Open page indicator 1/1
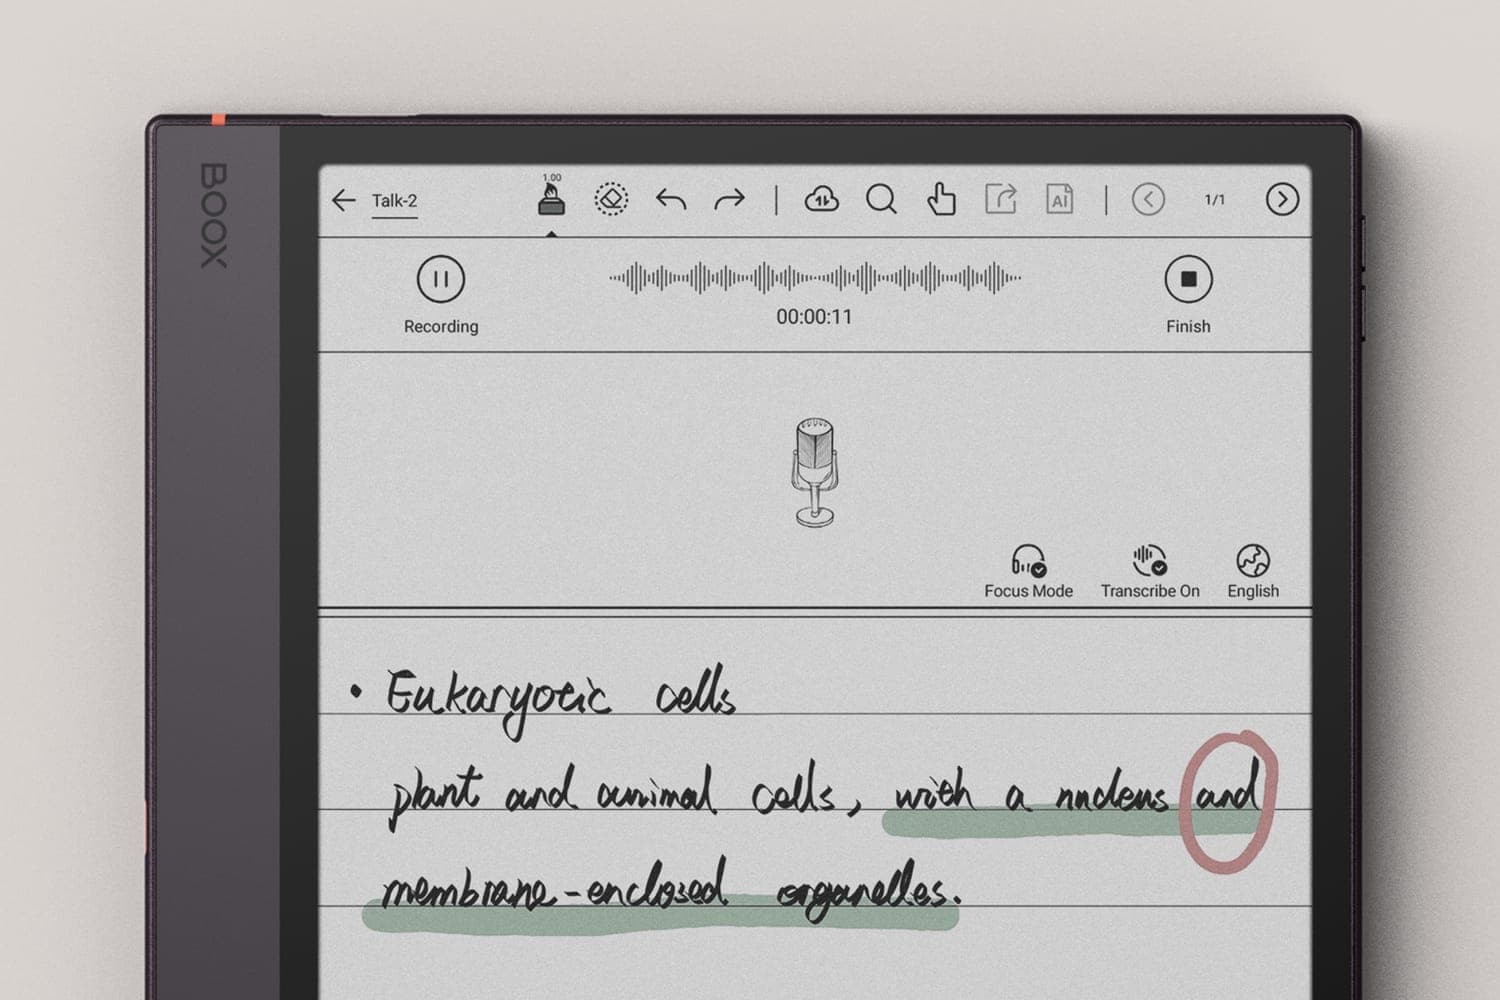The image size is (1500, 1000). click(x=1215, y=200)
